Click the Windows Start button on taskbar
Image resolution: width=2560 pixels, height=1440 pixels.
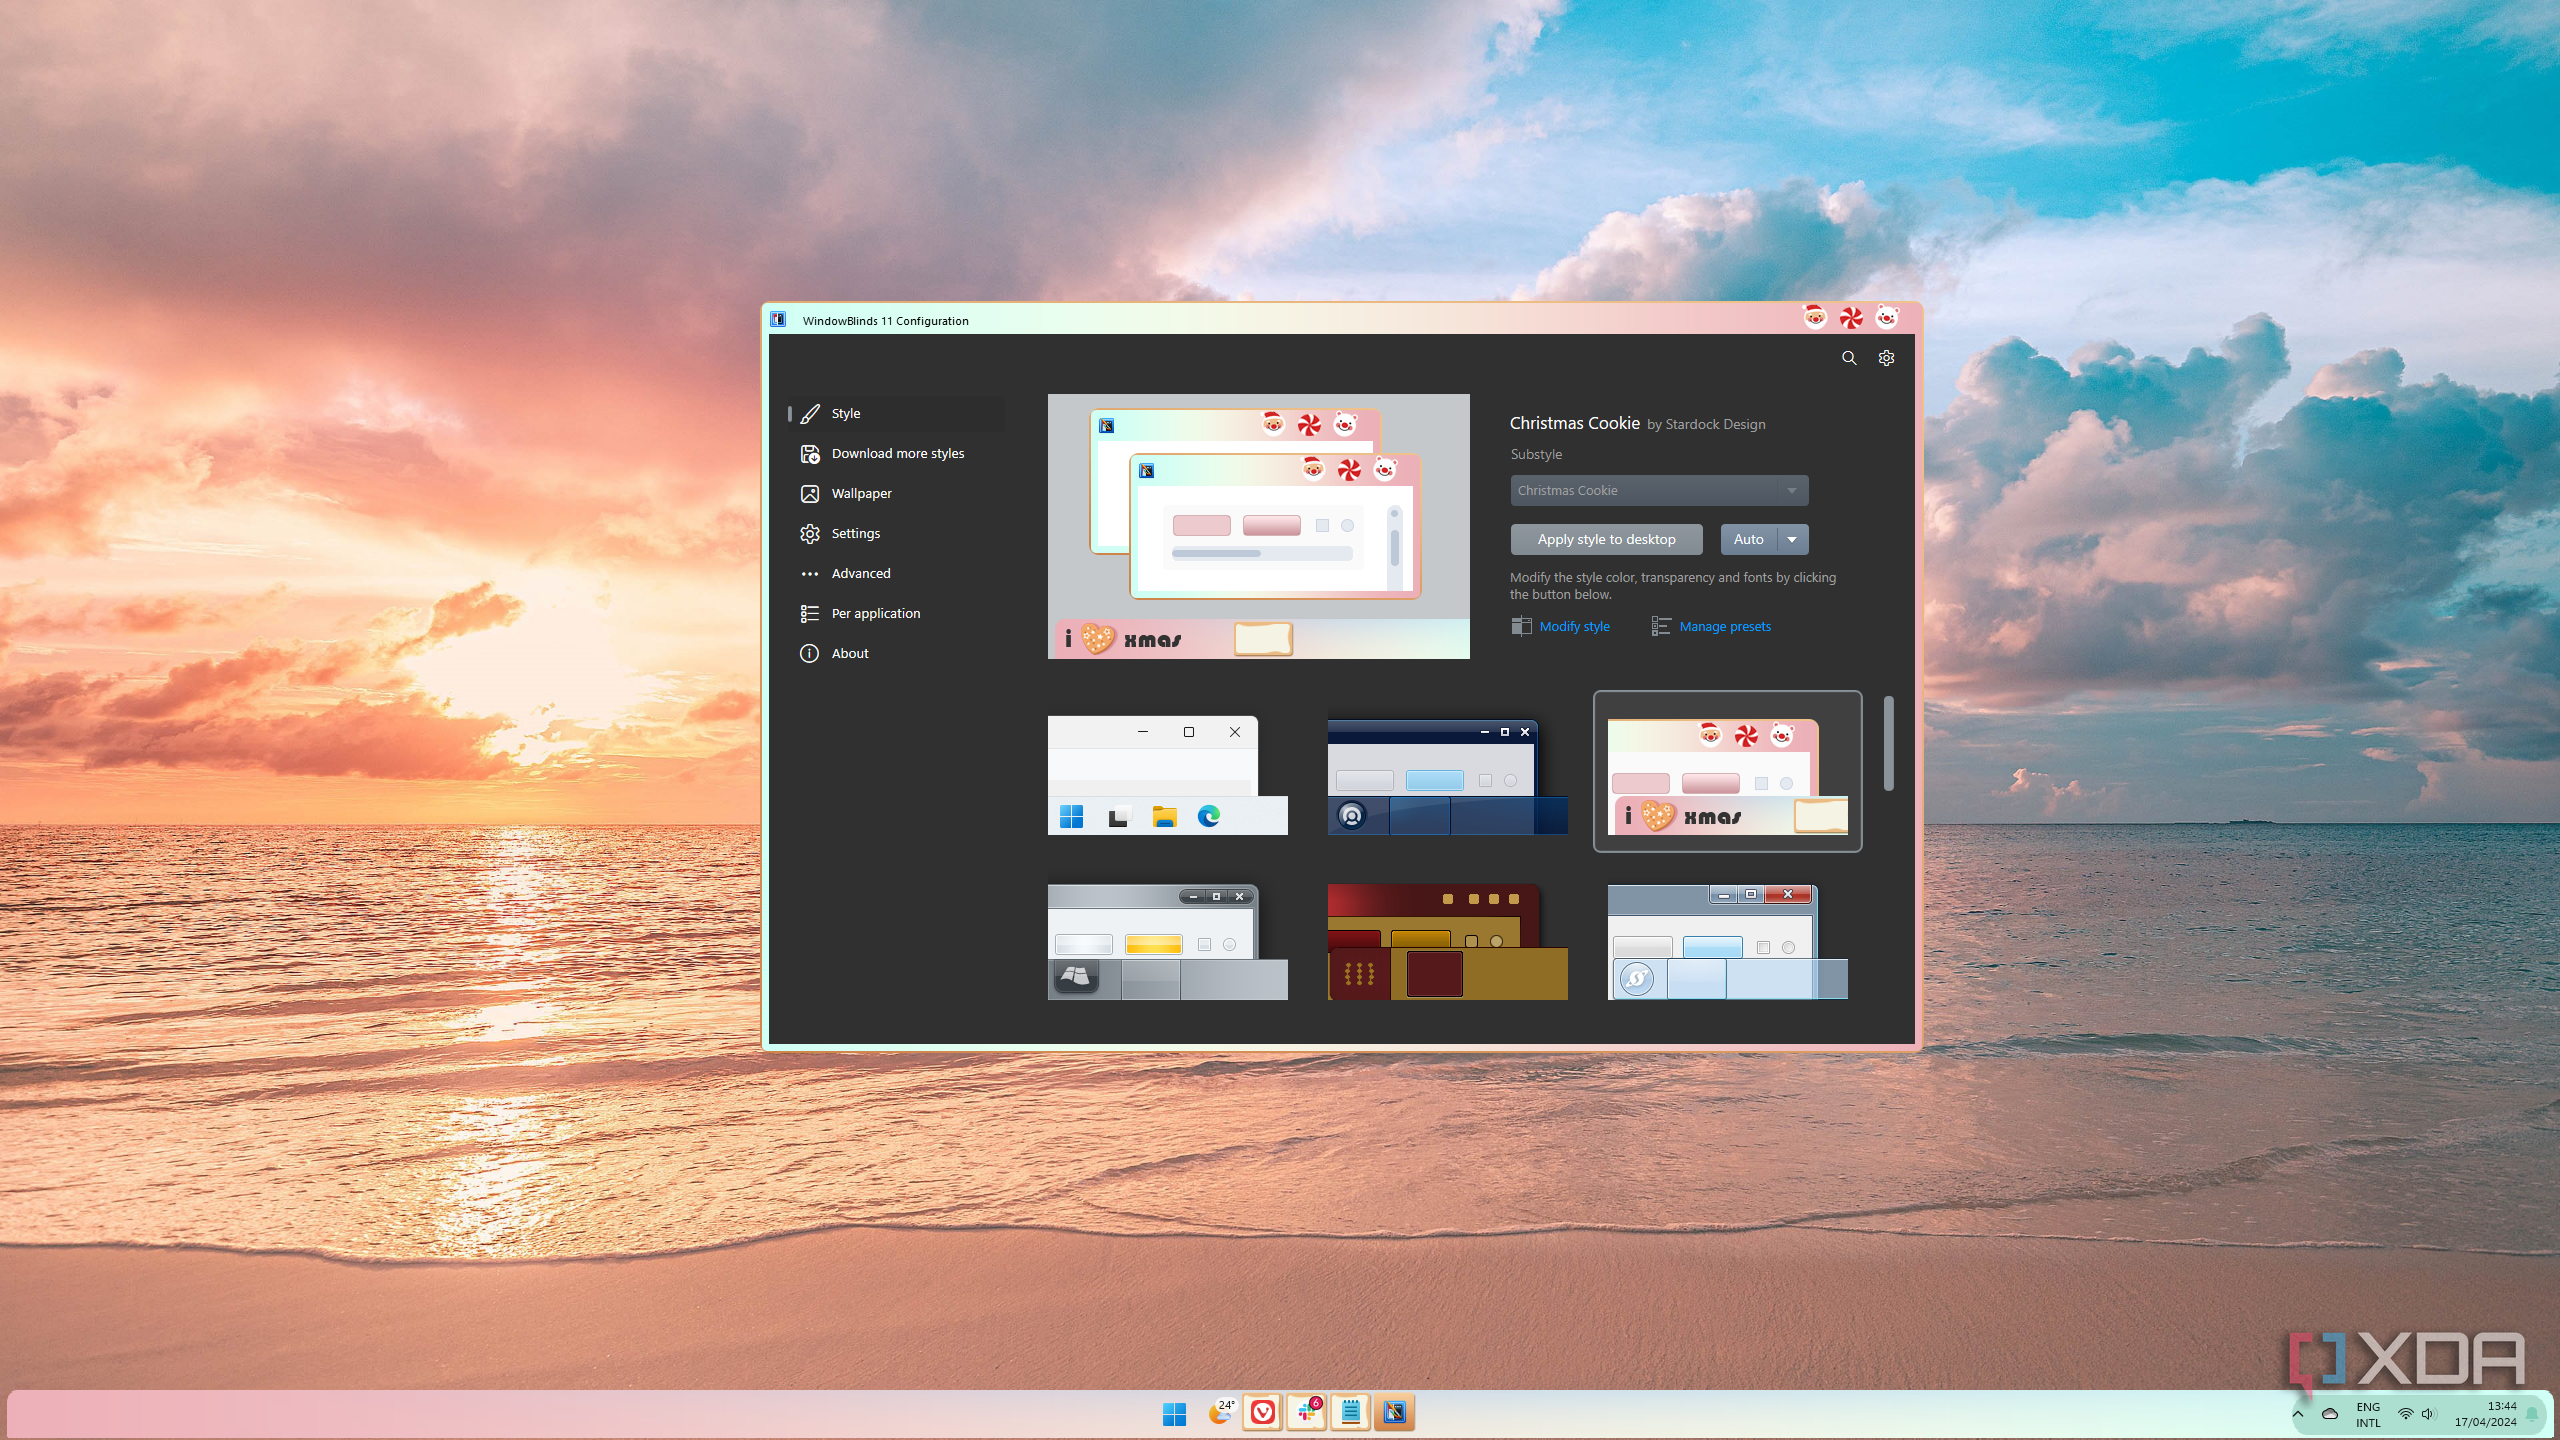coord(1174,1413)
